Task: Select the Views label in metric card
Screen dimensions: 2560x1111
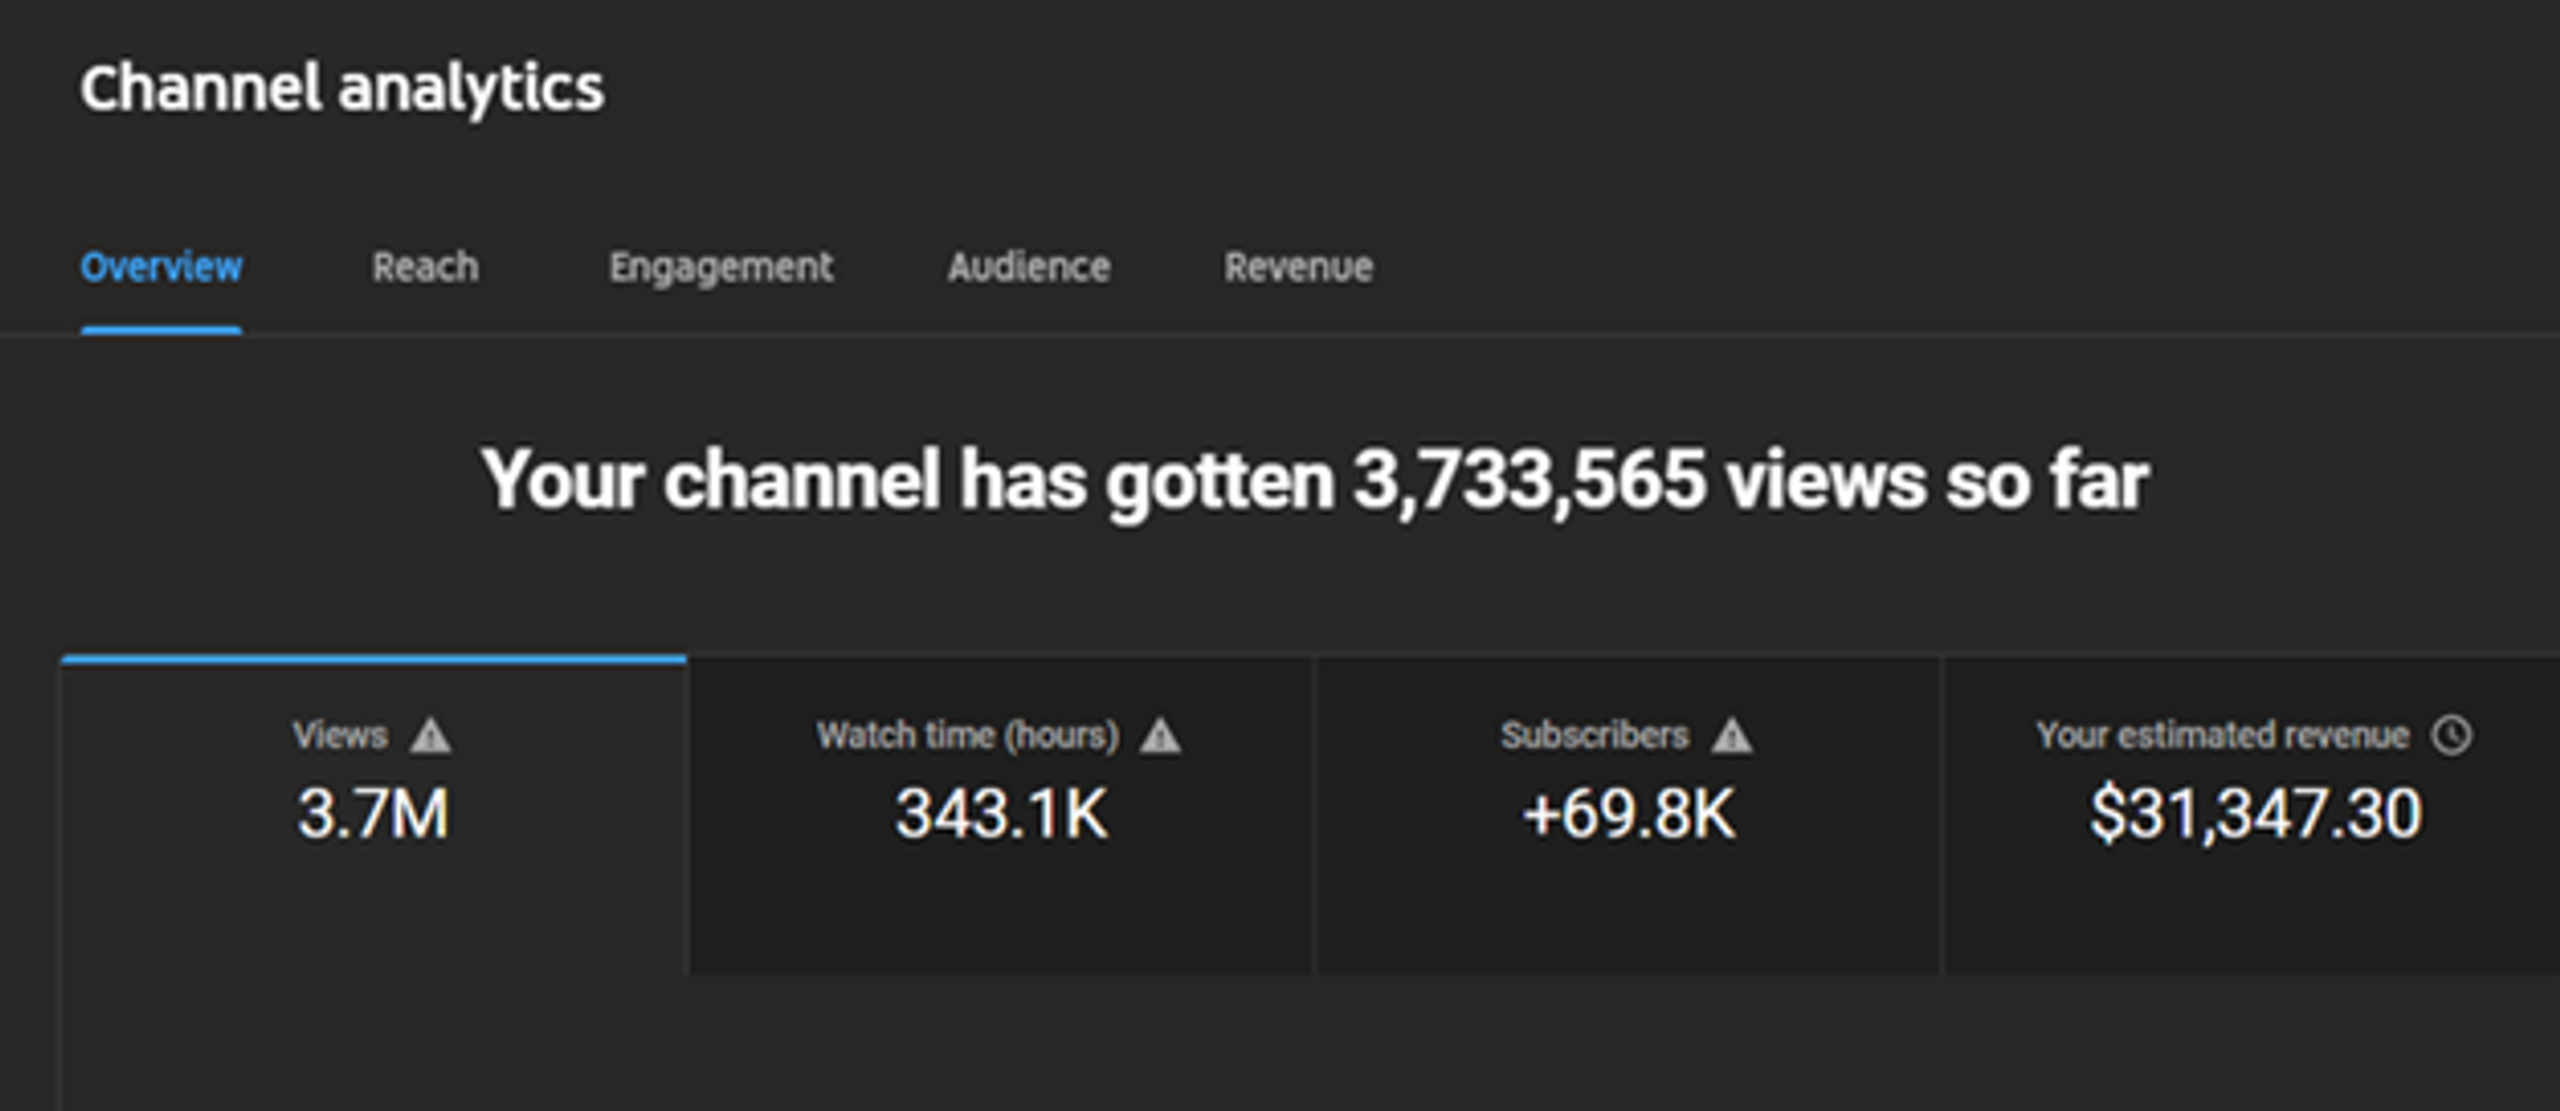Action: 340,735
